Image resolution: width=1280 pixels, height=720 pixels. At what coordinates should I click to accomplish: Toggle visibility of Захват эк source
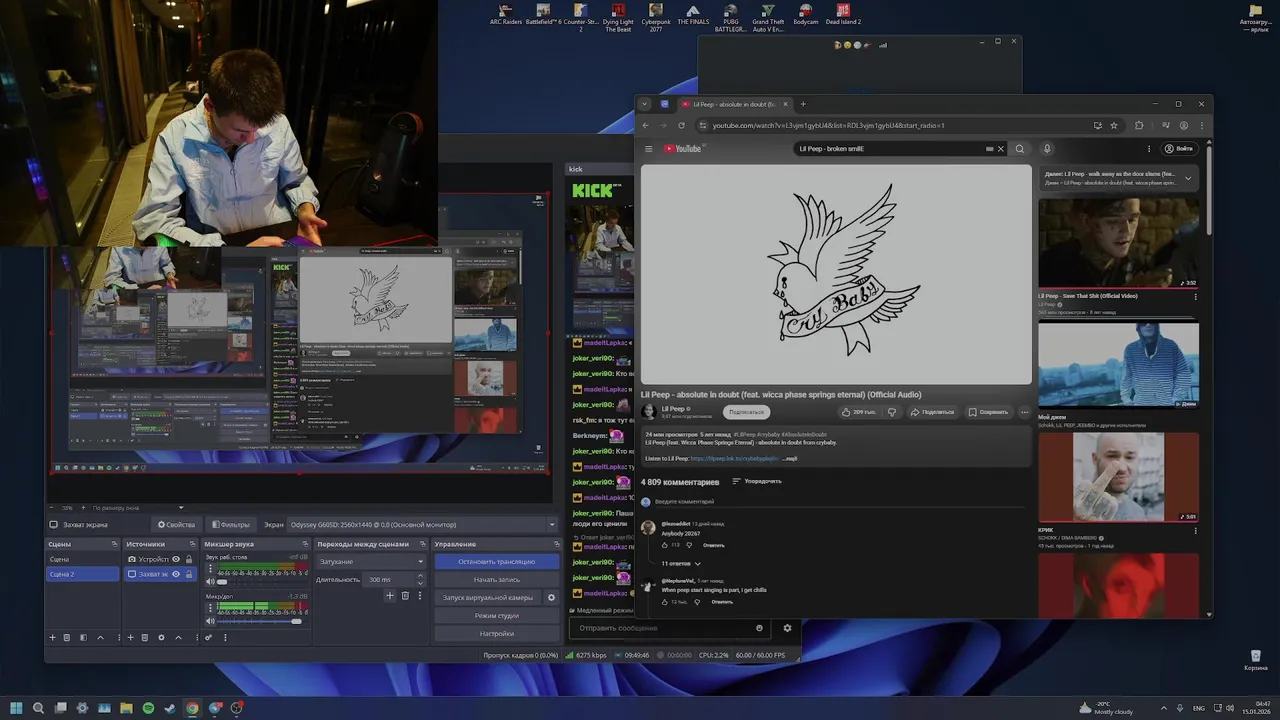click(x=176, y=574)
